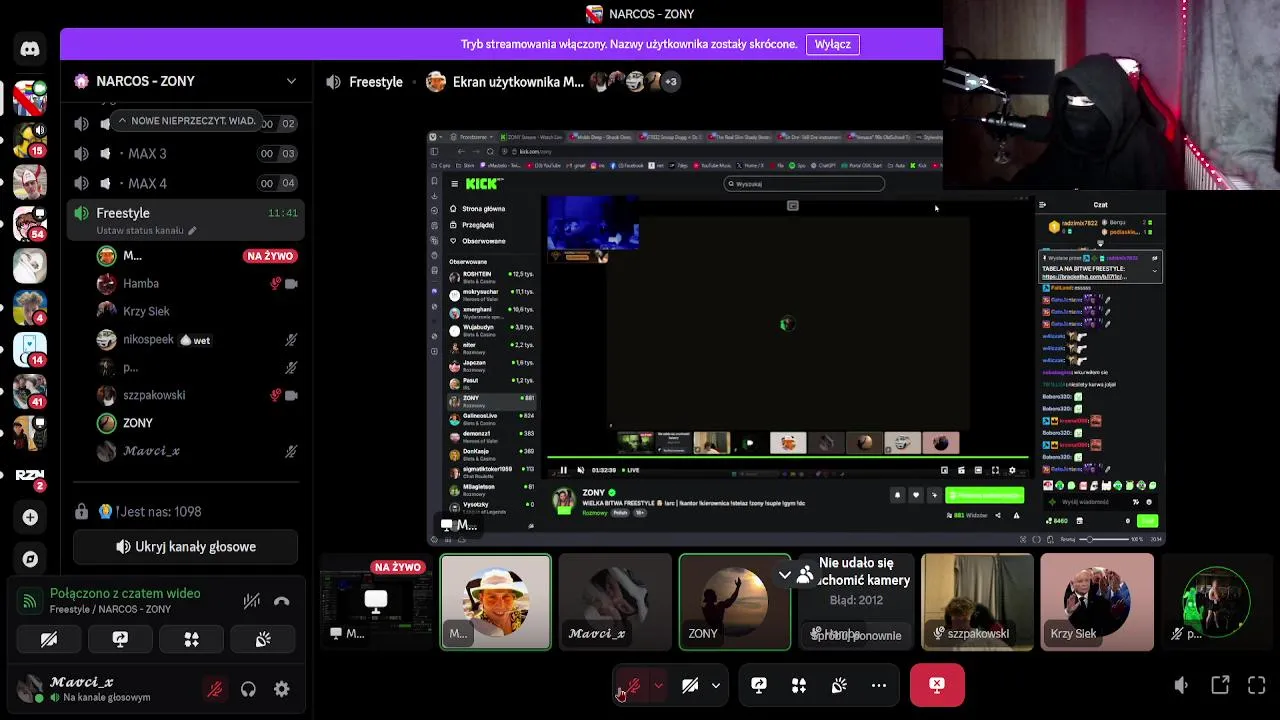Click the '+3' extra viewers indicator
The width and height of the screenshot is (1280, 720).
point(670,82)
